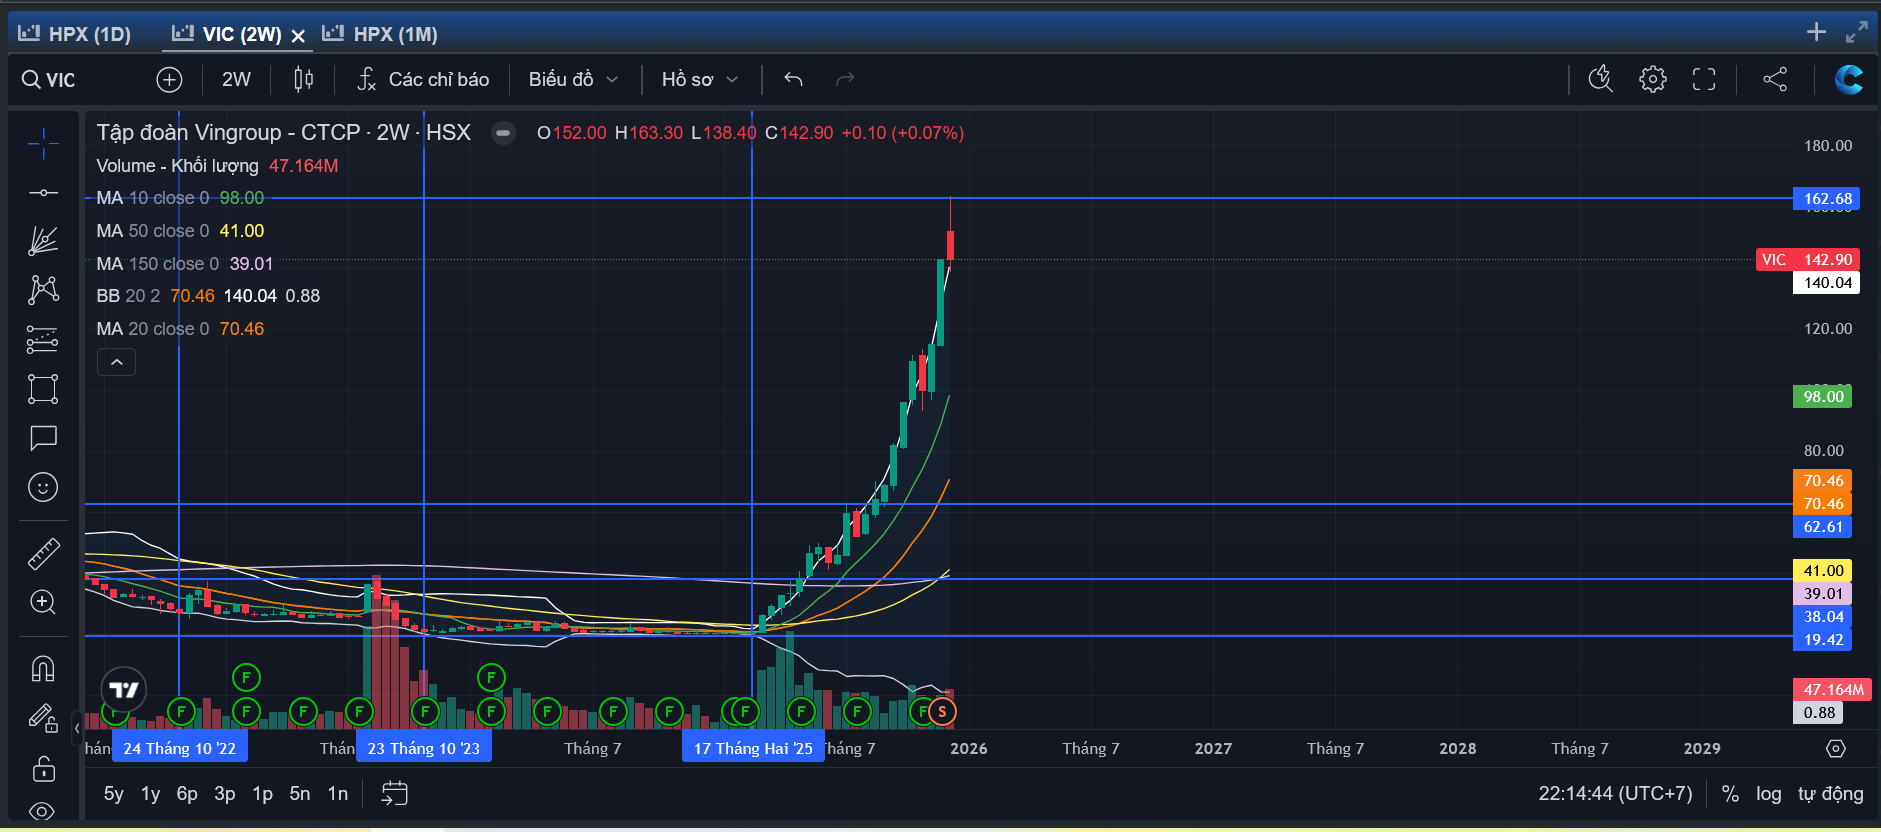Set time range to 1n
Viewport: 1881px width, 832px height.
(x=338, y=794)
